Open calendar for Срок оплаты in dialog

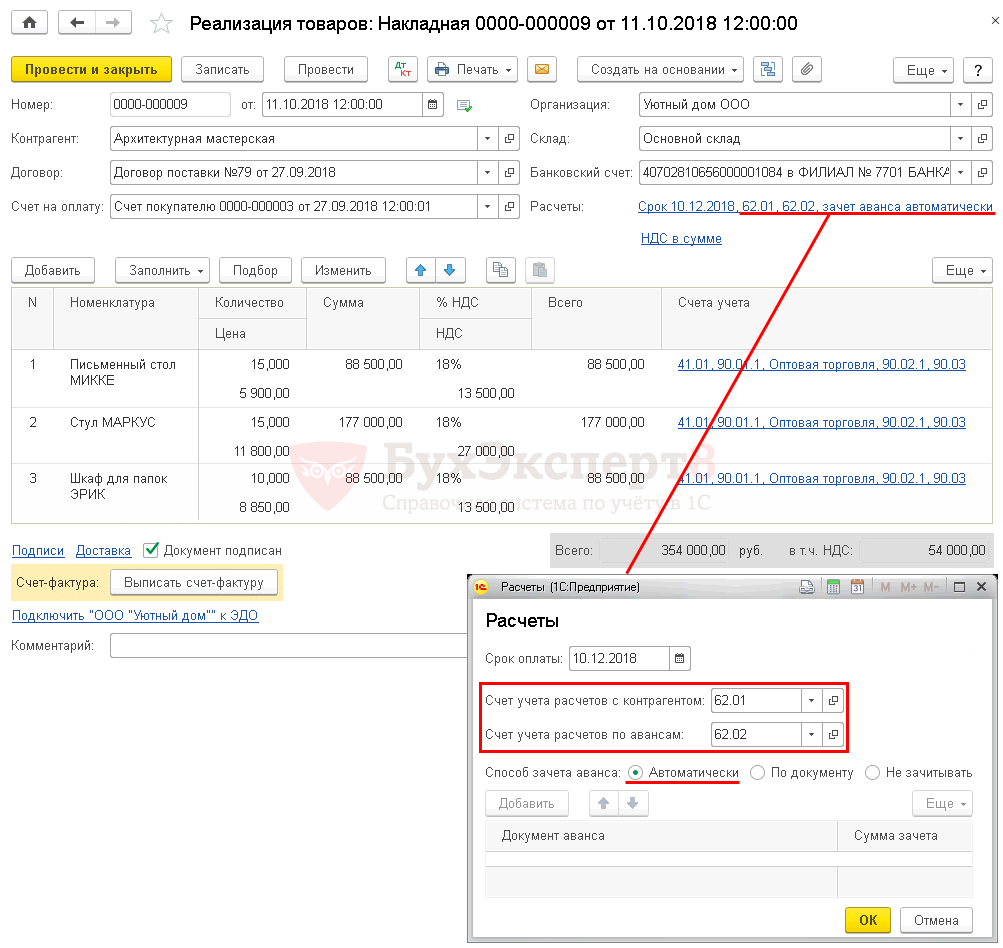pos(680,659)
